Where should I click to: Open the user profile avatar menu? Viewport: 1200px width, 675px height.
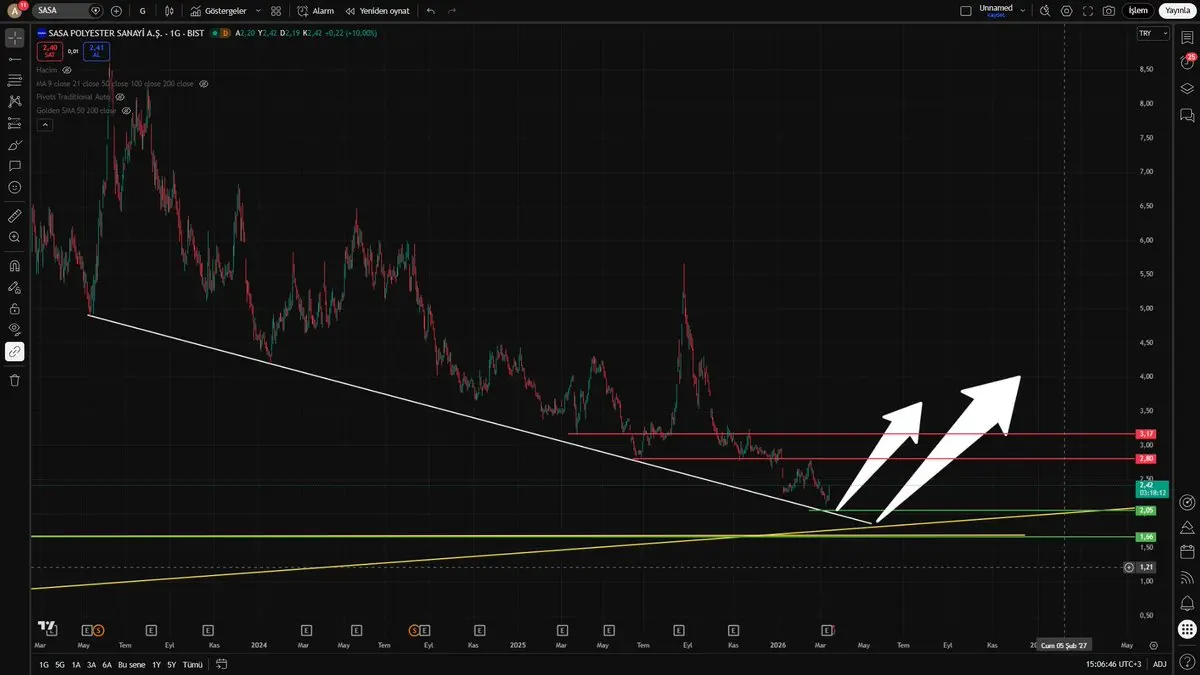pos(15,10)
